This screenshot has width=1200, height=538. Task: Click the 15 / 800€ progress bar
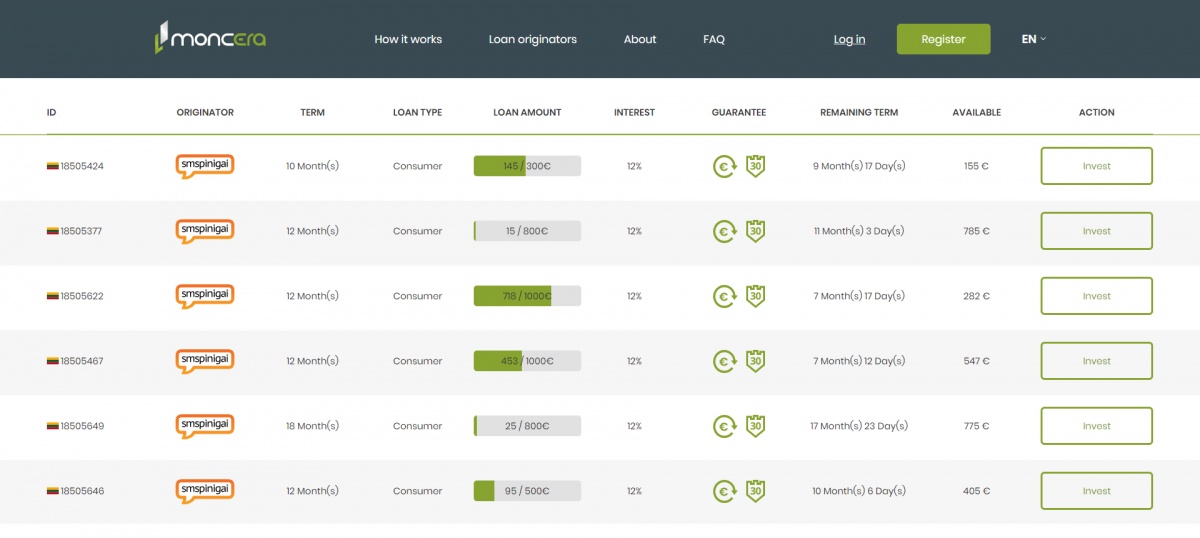[527, 231]
